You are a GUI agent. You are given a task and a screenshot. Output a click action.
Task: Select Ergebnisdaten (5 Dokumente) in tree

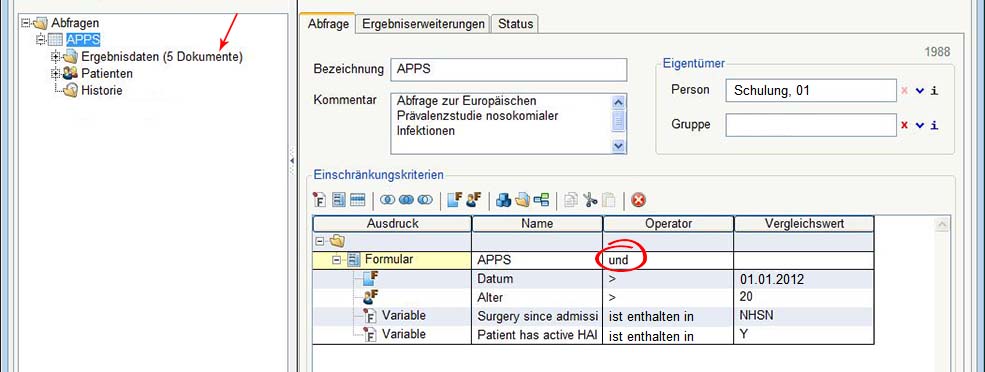pos(161,57)
